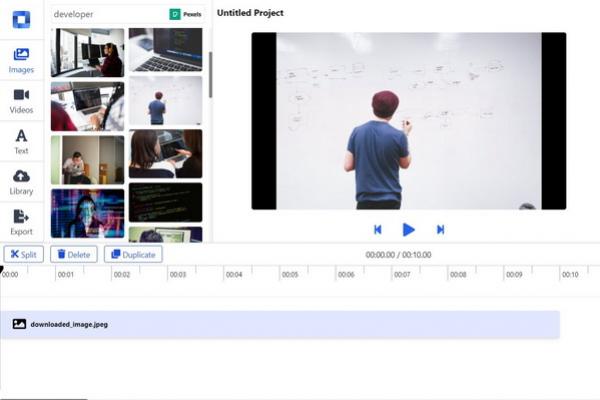Select two women with laptop thumbnail

[165, 153]
